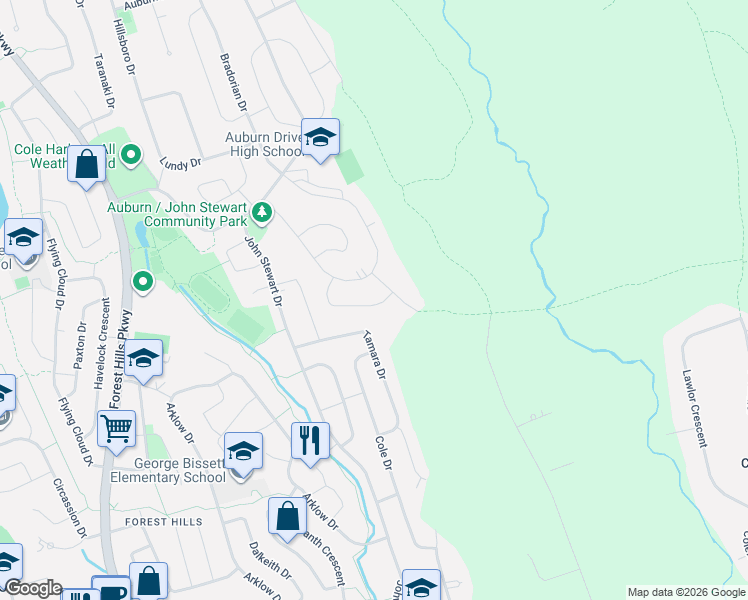The height and width of the screenshot is (600, 748).
Task: Click the Forest Hills Pkwy road label
Action: [120, 359]
